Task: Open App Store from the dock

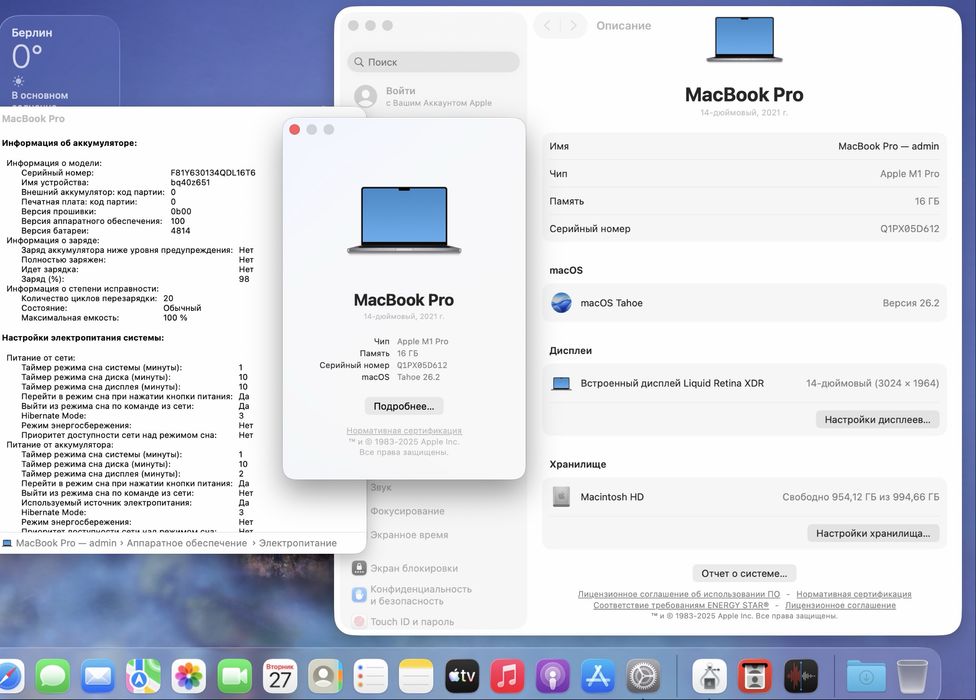Action: click(x=598, y=676)
